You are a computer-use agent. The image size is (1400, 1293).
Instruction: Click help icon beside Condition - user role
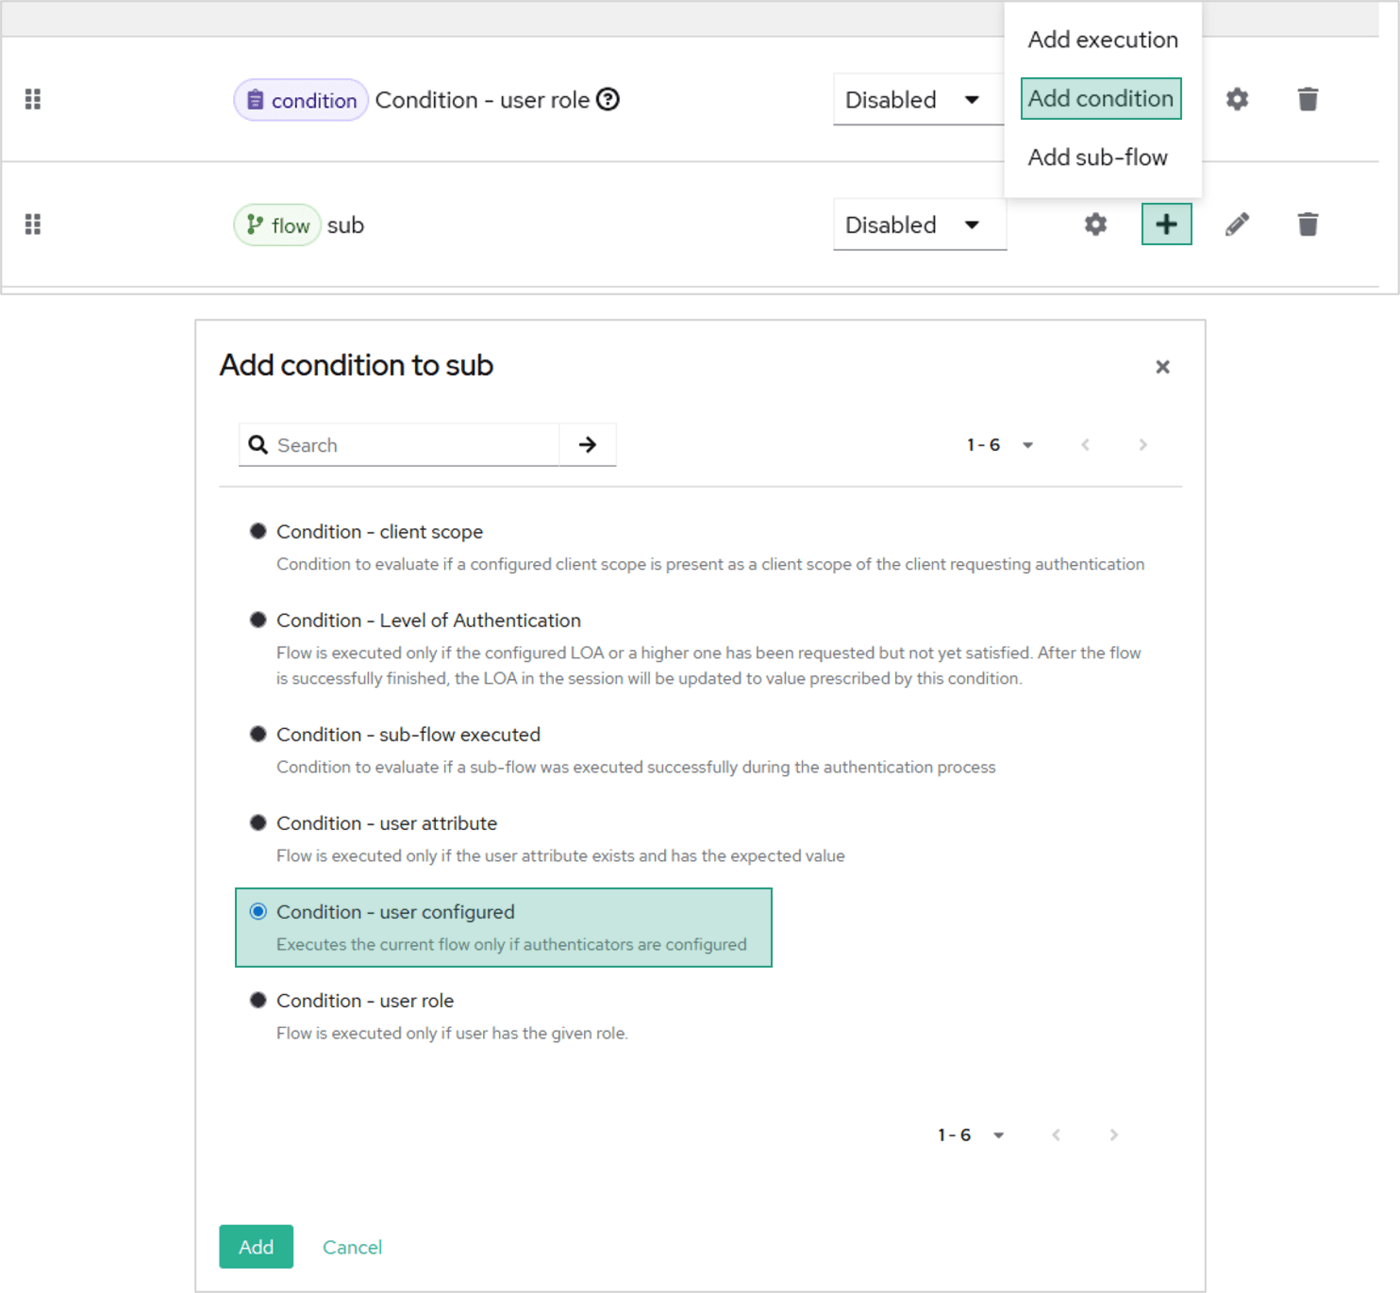point(608,99)
